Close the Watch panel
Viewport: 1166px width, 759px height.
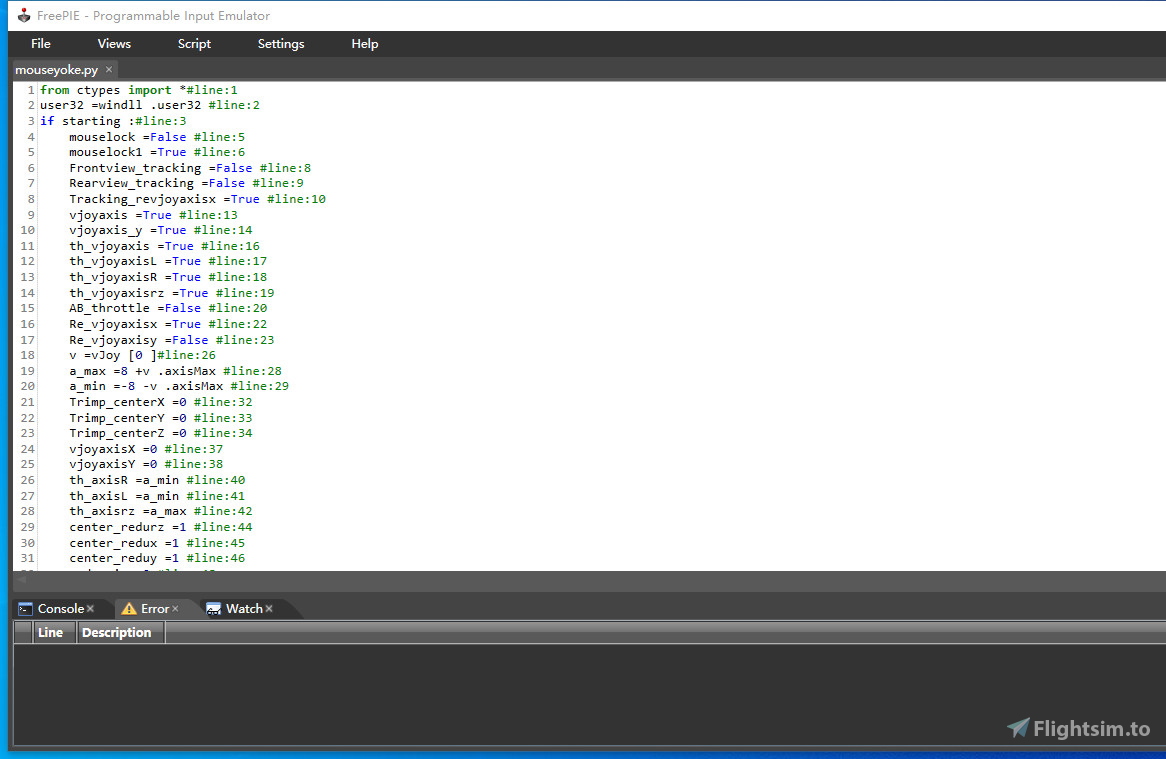point(268,608)
